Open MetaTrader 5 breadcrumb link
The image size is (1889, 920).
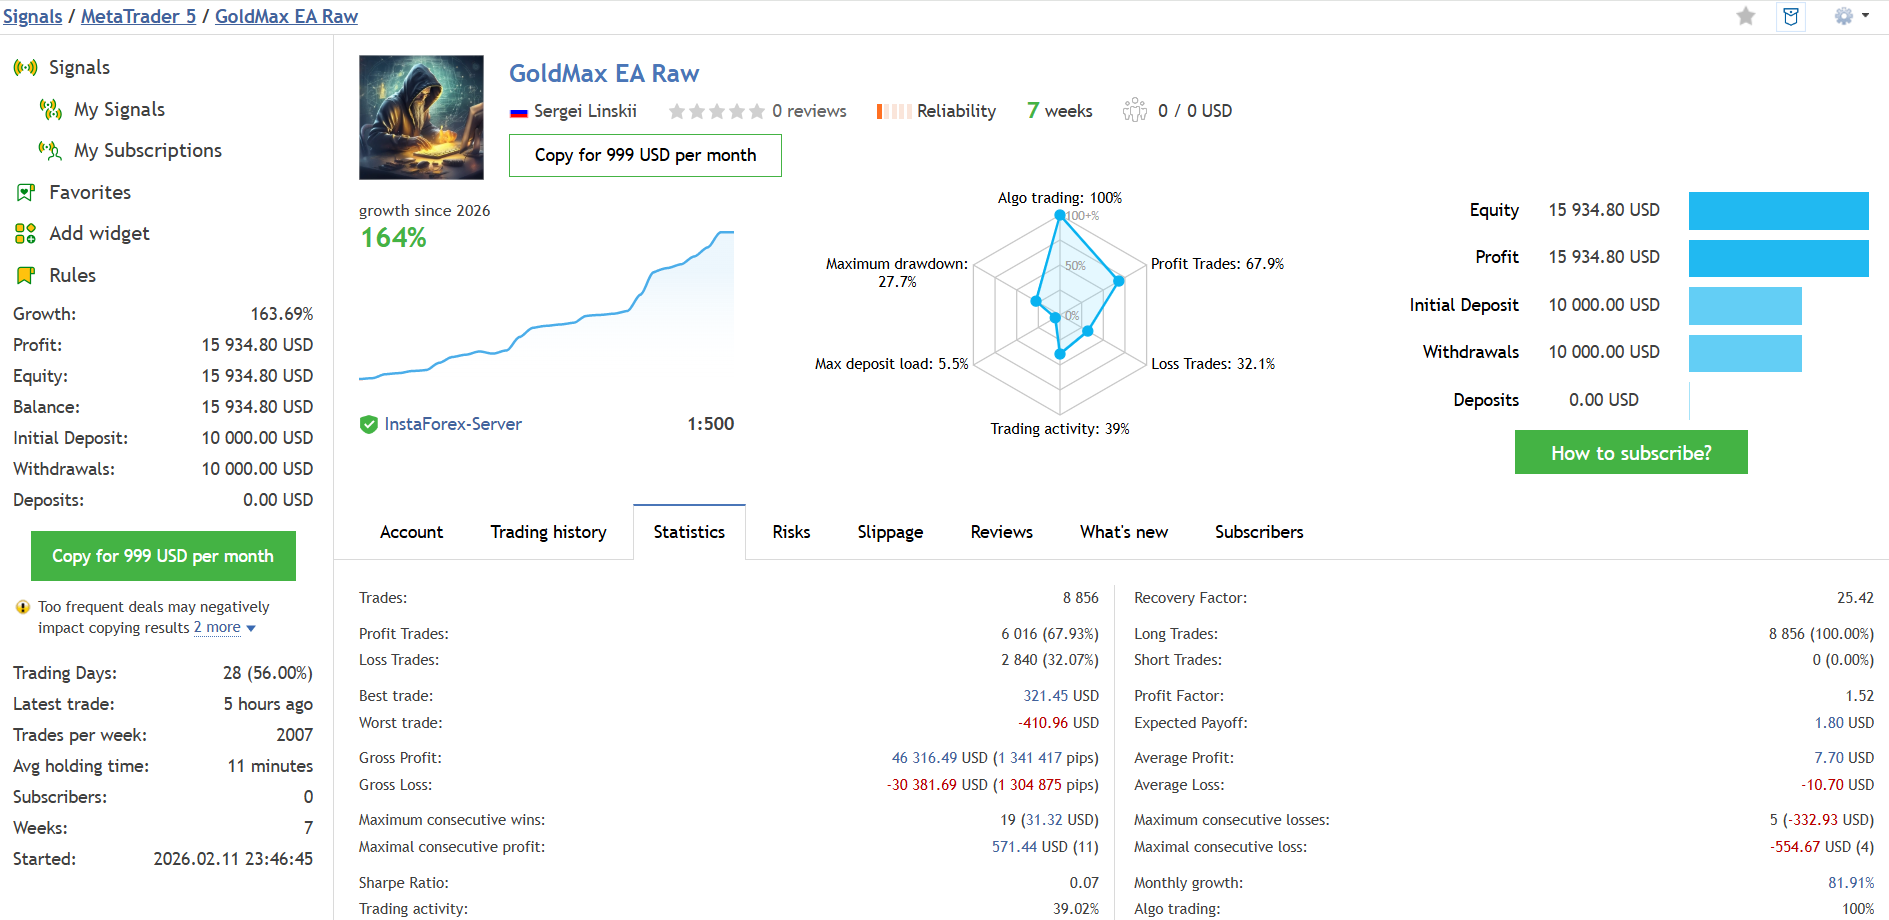[138, 16]
